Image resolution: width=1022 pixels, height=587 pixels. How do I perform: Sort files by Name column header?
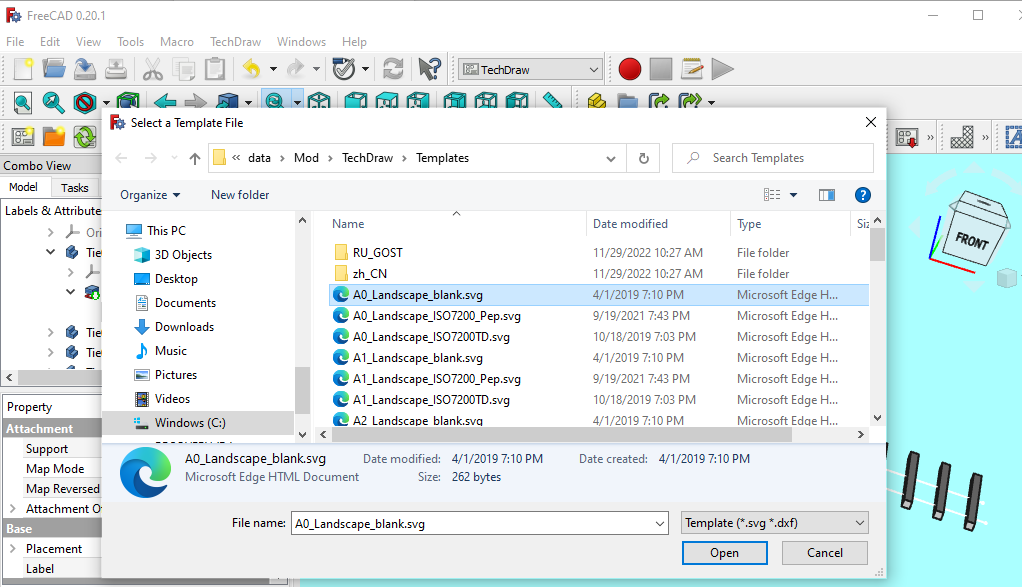tap(456, 223)
